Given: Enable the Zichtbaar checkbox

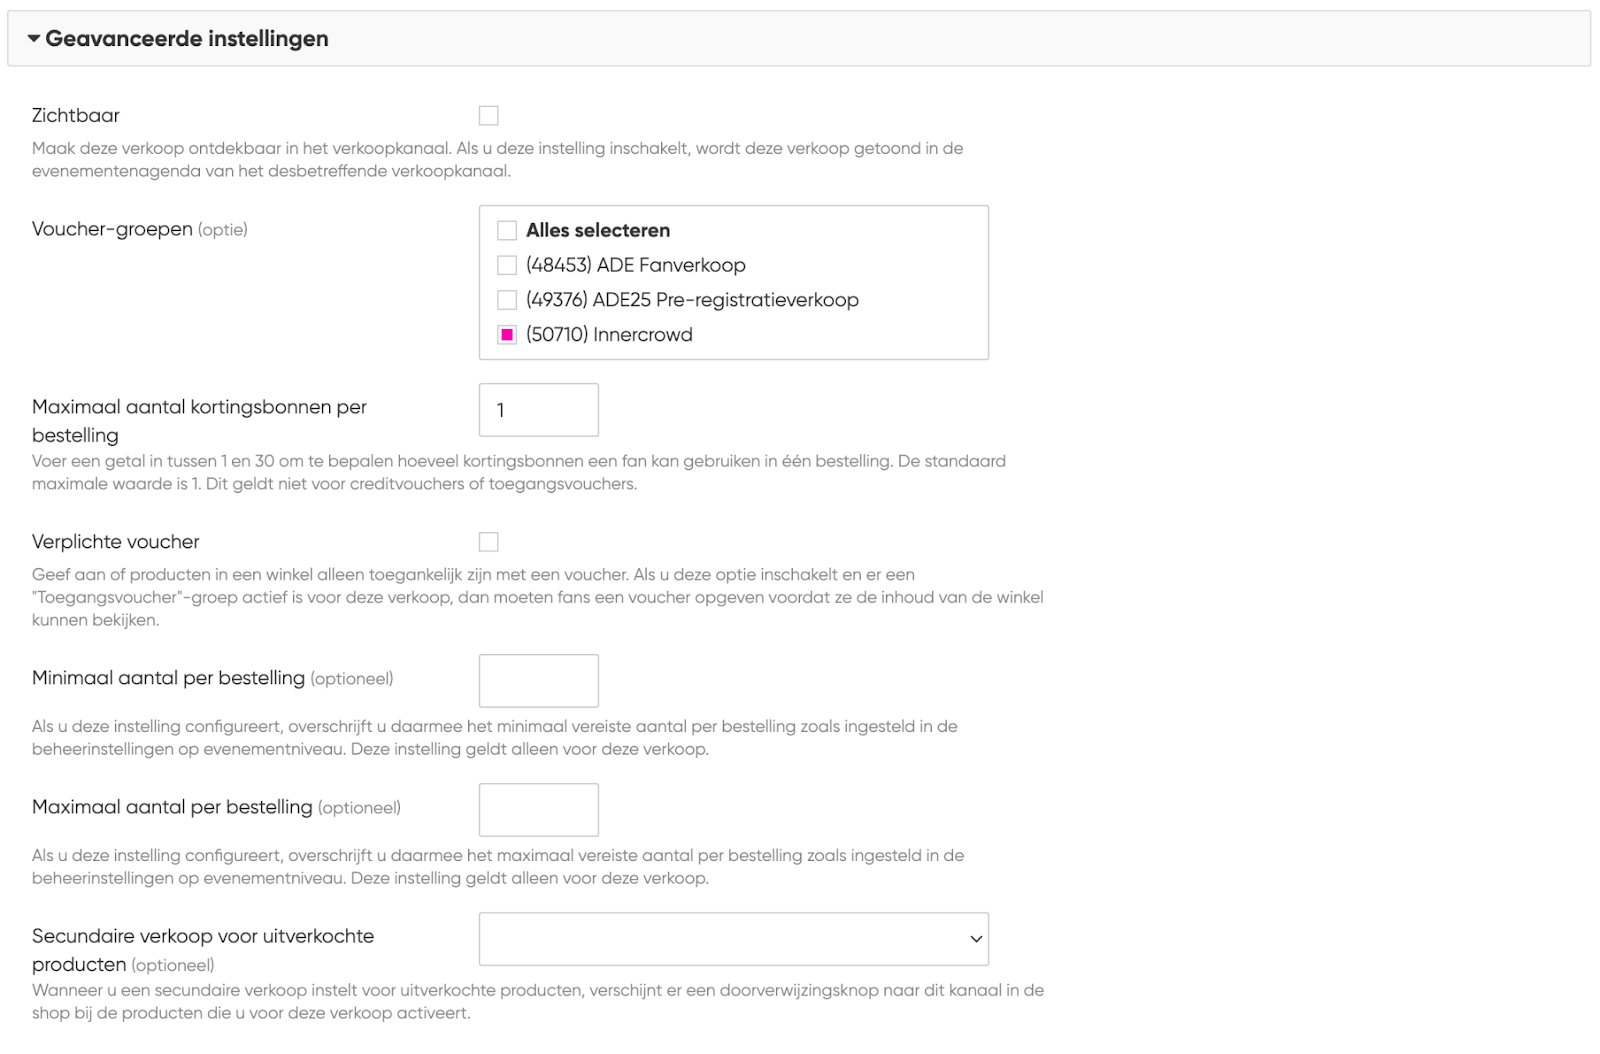Looking at the screenshot, I should 488,116.
